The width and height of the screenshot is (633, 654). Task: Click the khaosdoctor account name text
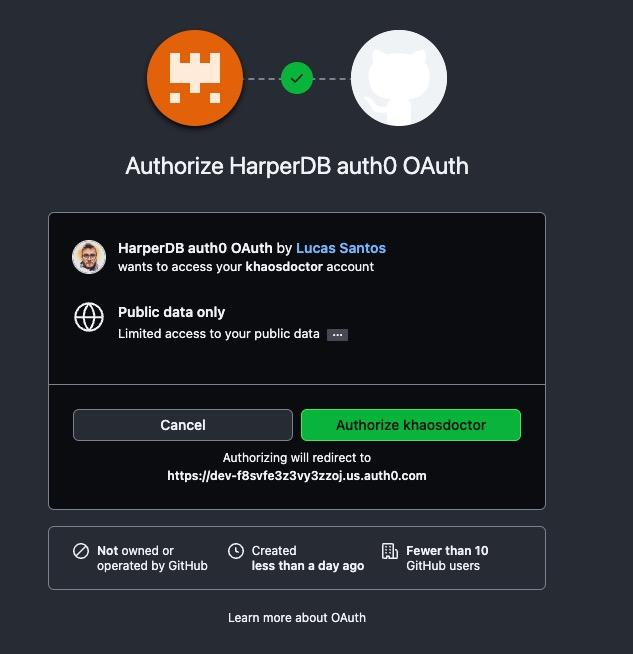(x=284, y=267)
